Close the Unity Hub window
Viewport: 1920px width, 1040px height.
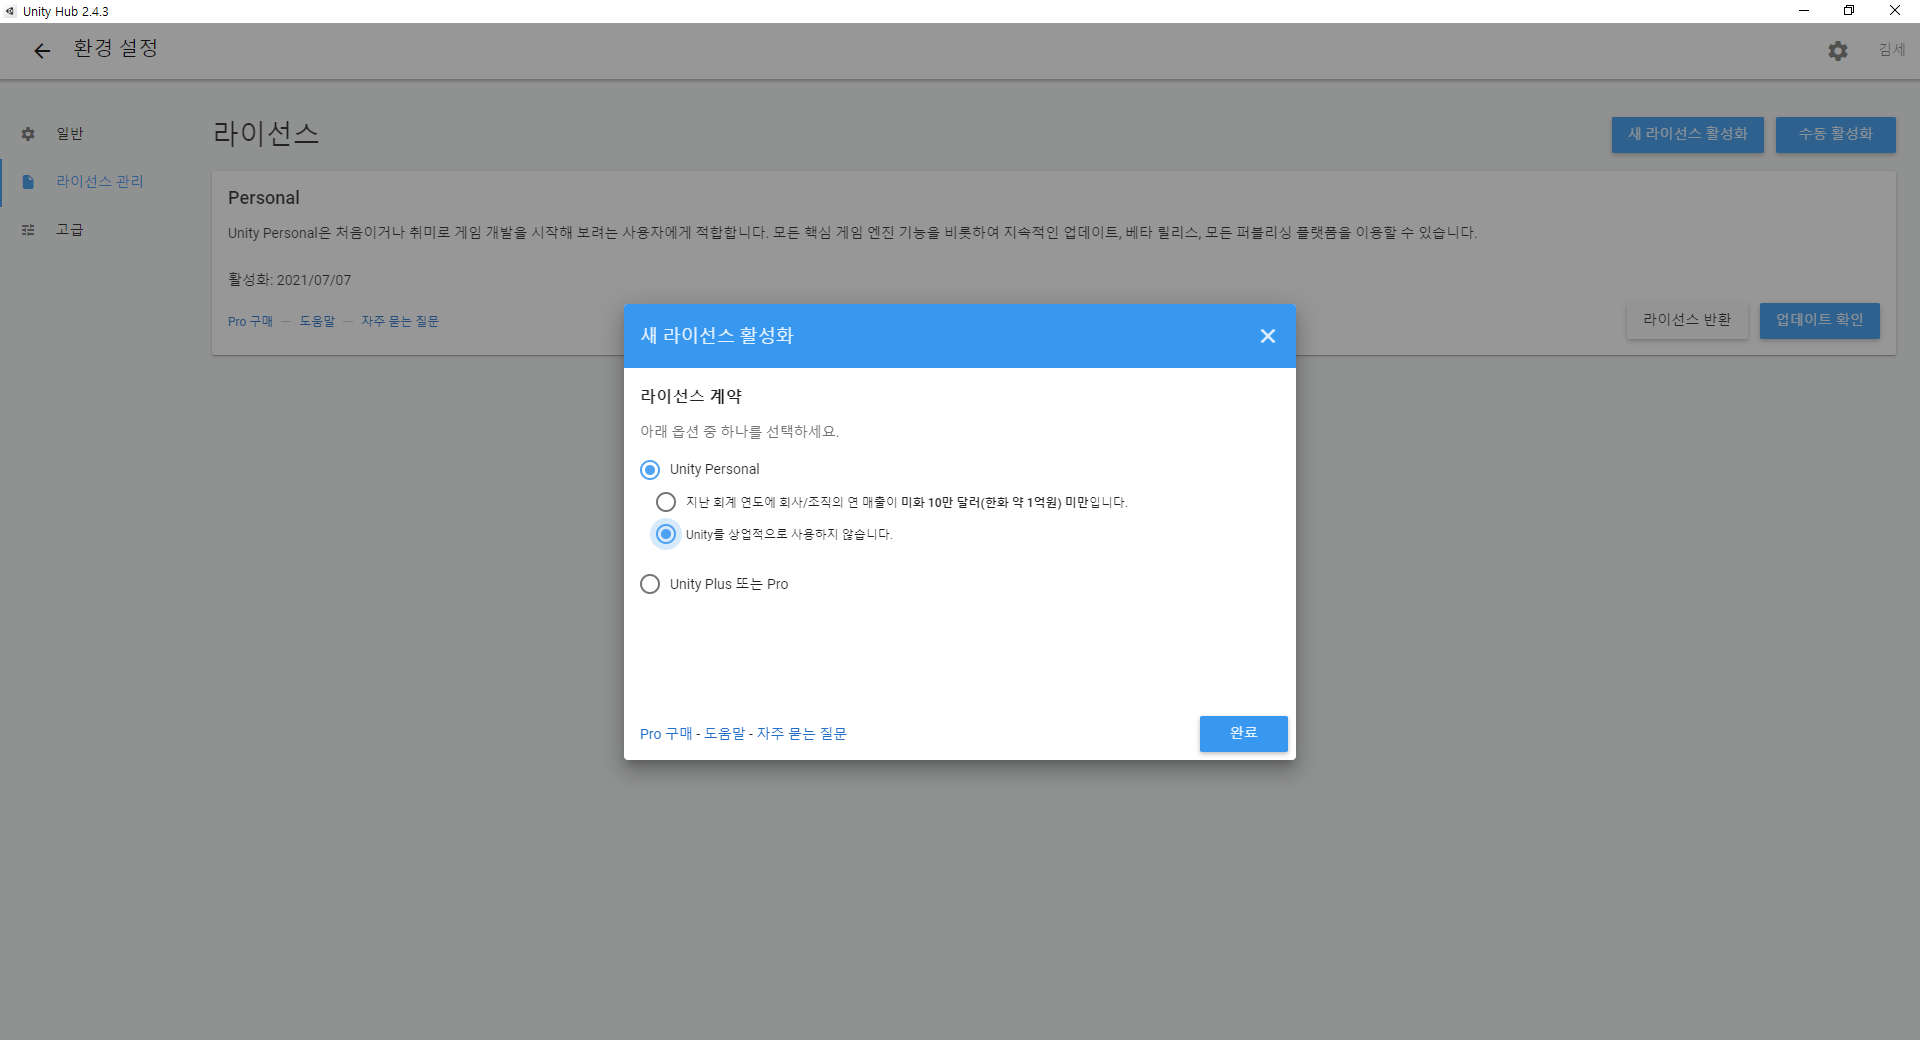1895,11
